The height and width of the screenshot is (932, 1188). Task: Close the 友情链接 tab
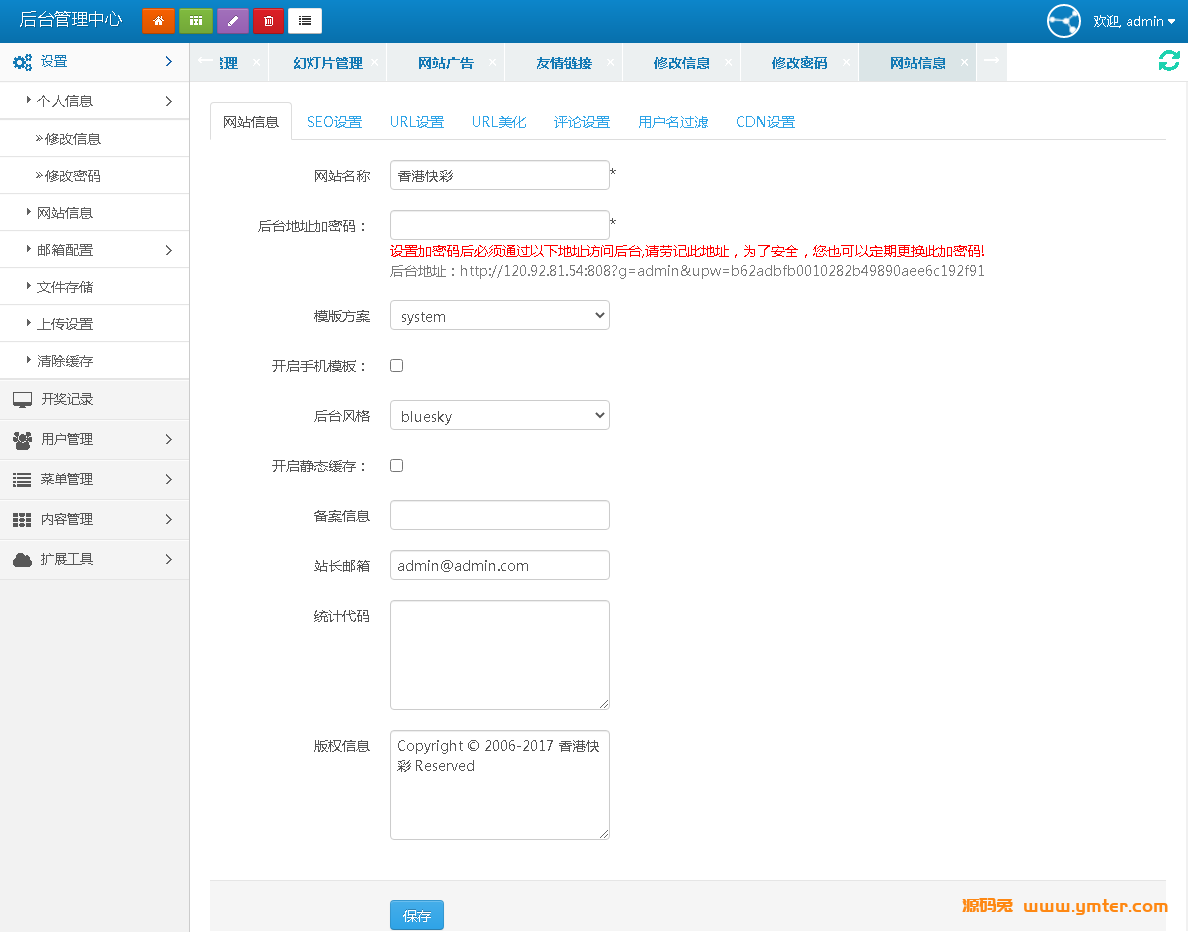(x=610, y=62)
